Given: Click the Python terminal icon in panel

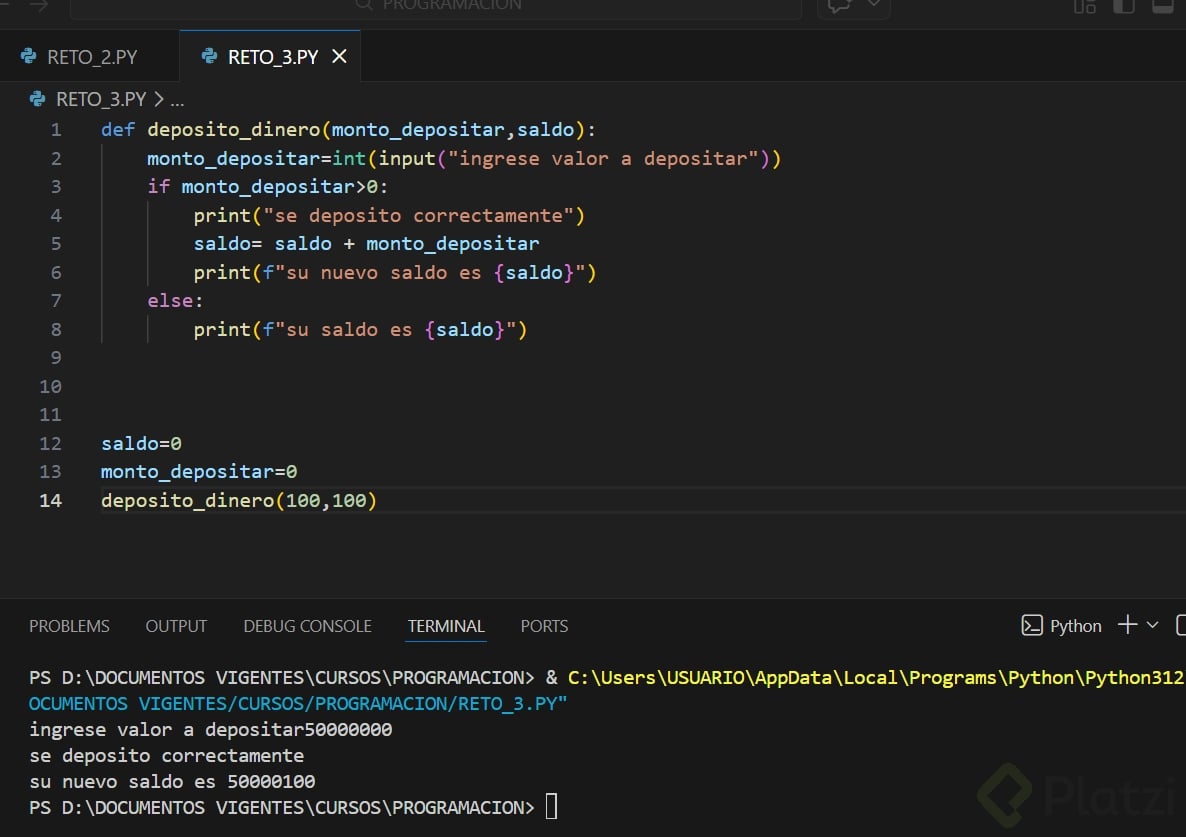Looking at the screenshot, I should 1031,626.
